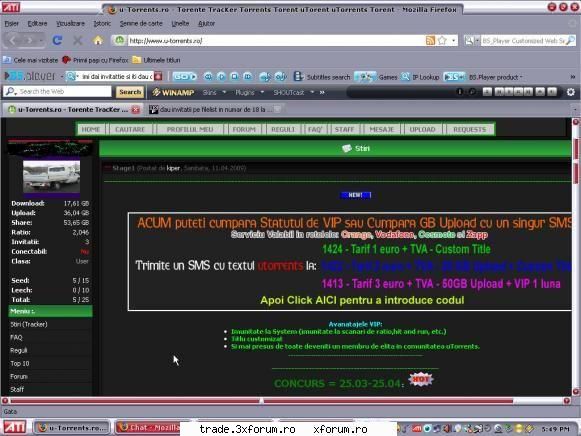
Task: Open IP Lookup tool
Action: [x=421, y=77]
